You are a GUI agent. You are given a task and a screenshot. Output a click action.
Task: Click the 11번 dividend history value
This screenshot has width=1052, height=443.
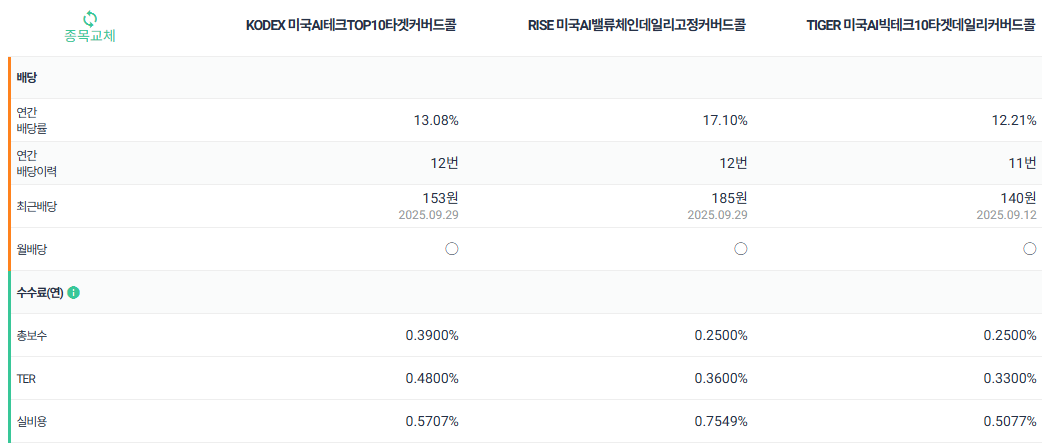1023,163
